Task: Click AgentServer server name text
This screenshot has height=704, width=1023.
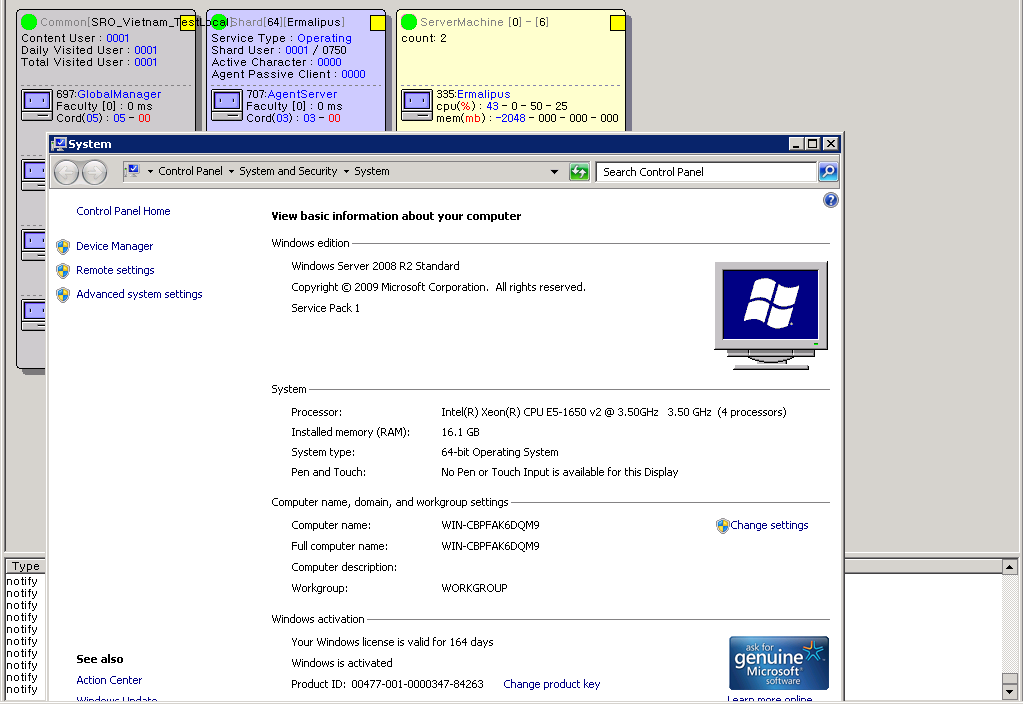Action: click(x=302, y=94)
